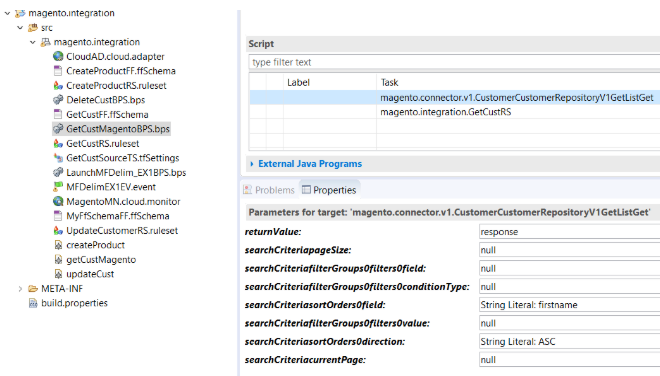660x376 pixels.
Task: Select the CustomerCustomerRepositoryV1GetListGet task row
Action: 455,98
